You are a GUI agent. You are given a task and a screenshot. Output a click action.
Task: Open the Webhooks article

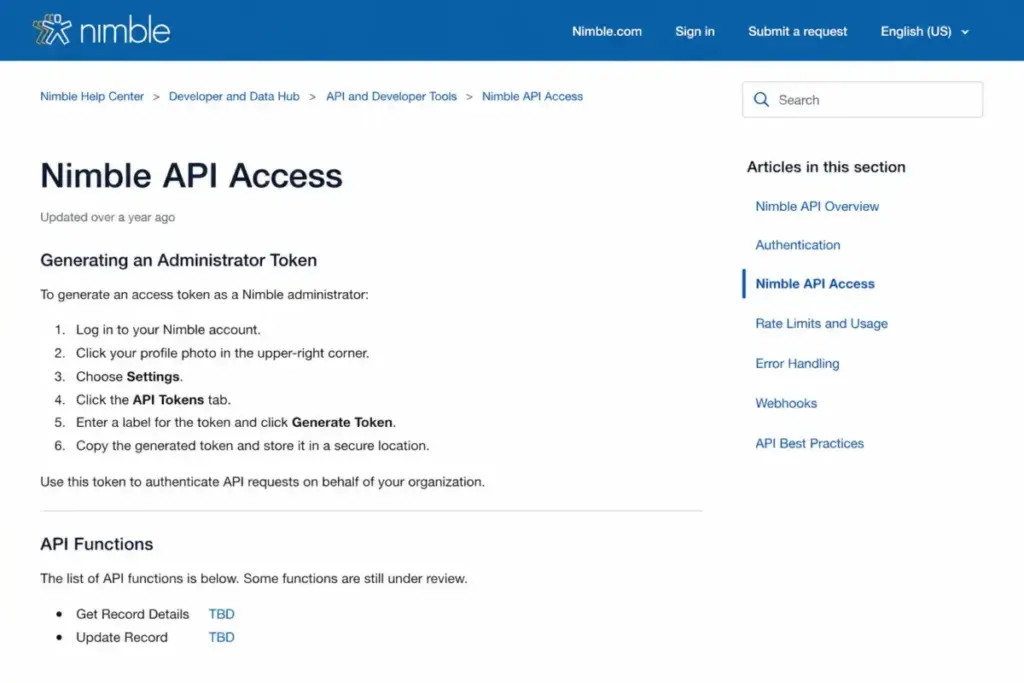pyautogui.click(x=786, y=404)
